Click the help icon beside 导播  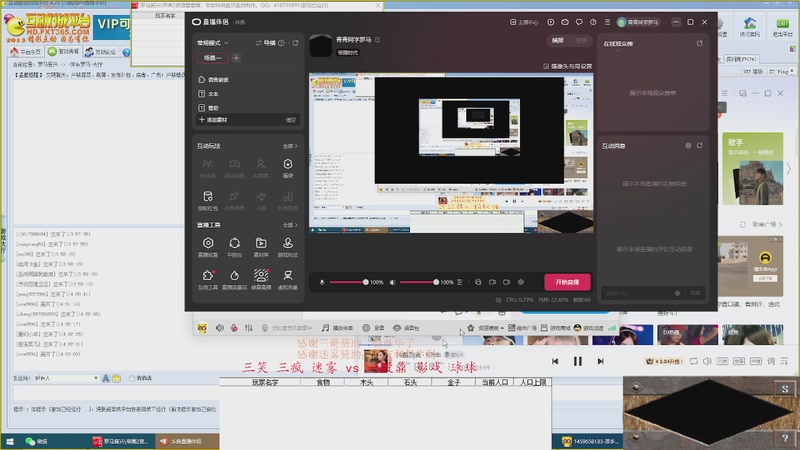click(282, 43)
